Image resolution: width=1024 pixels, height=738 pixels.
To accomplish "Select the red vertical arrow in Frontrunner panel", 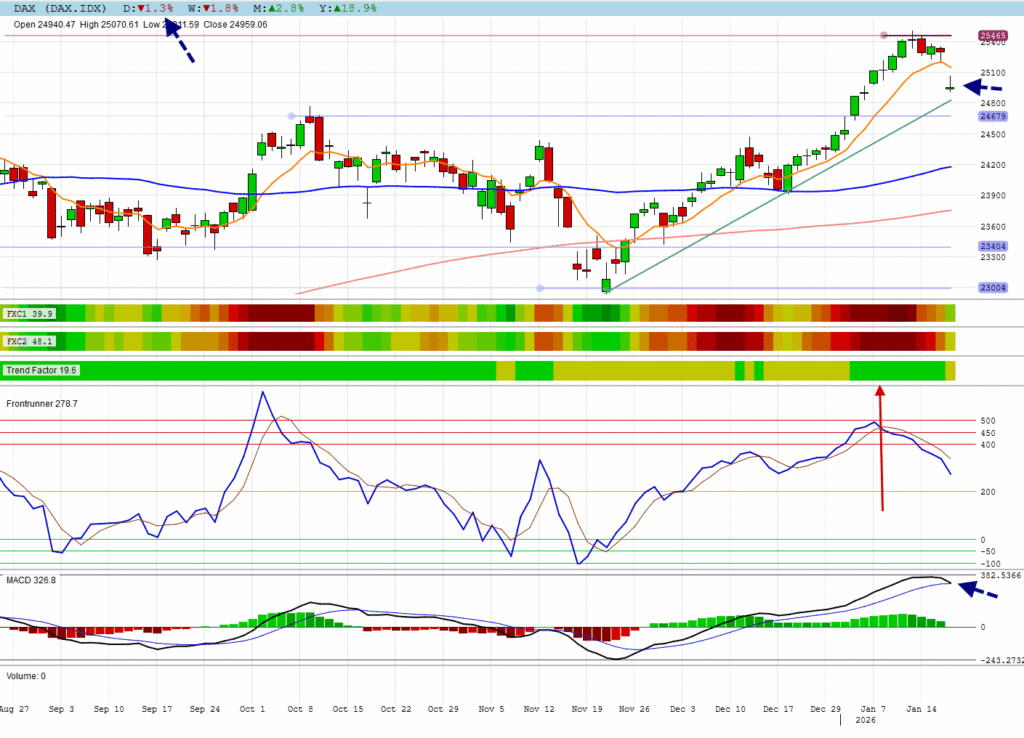I will click(x=881, y=448).
